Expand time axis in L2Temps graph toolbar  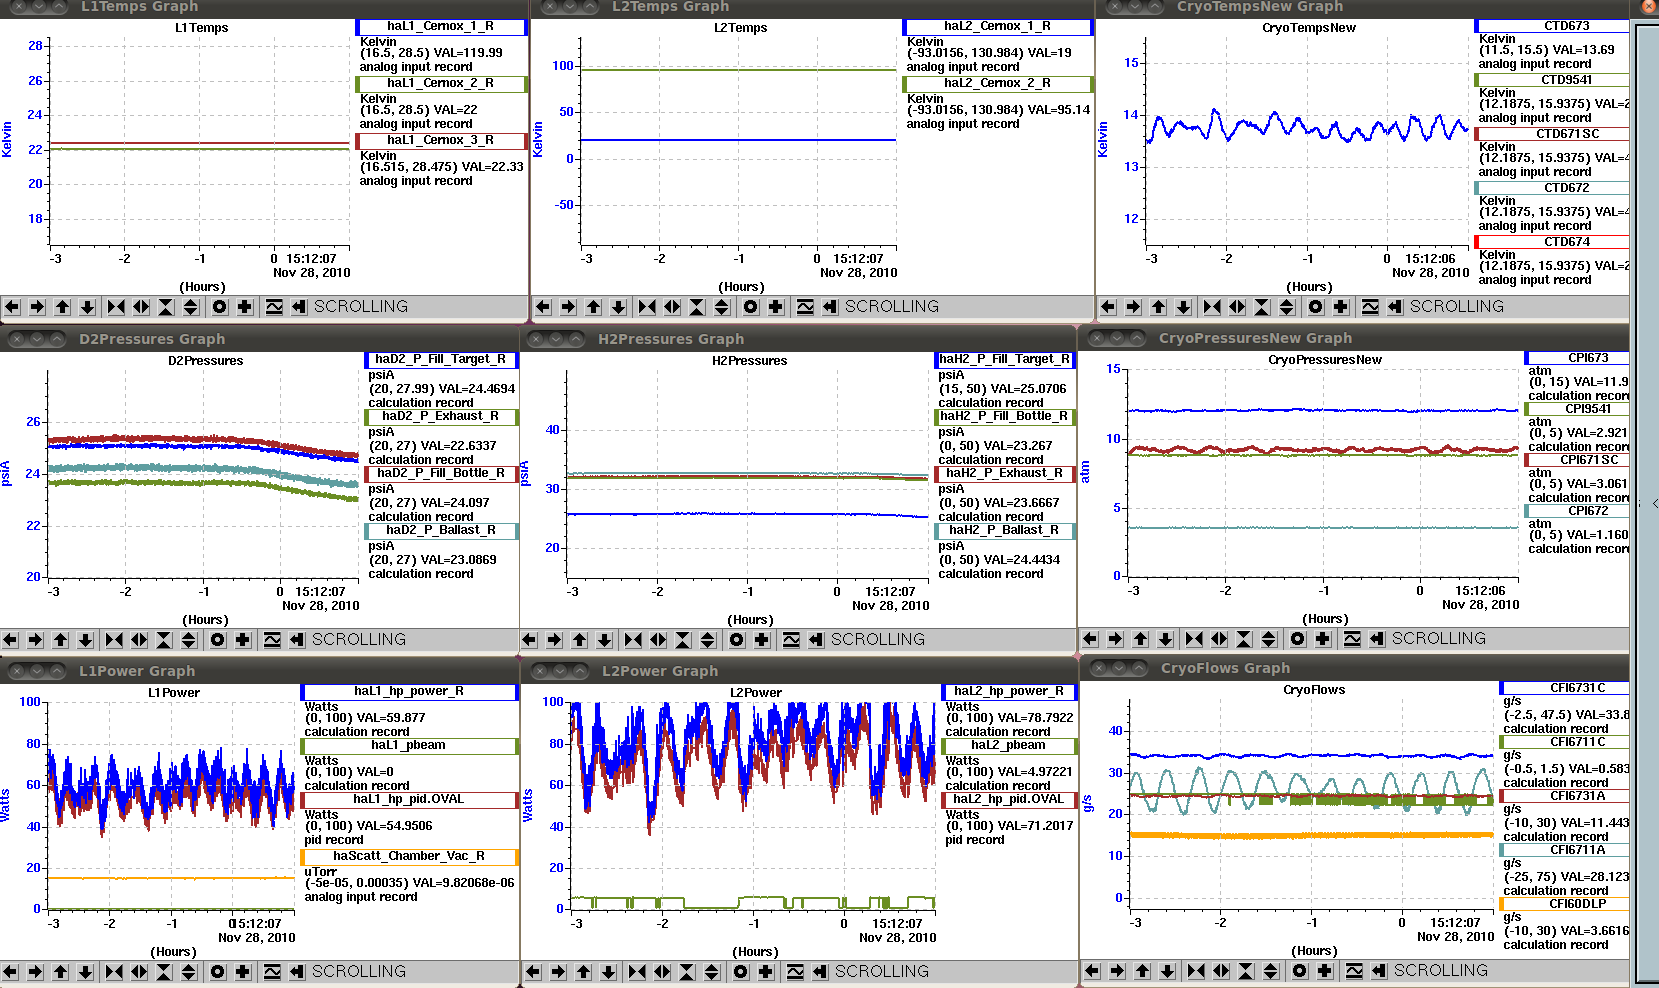coord(672,307)
